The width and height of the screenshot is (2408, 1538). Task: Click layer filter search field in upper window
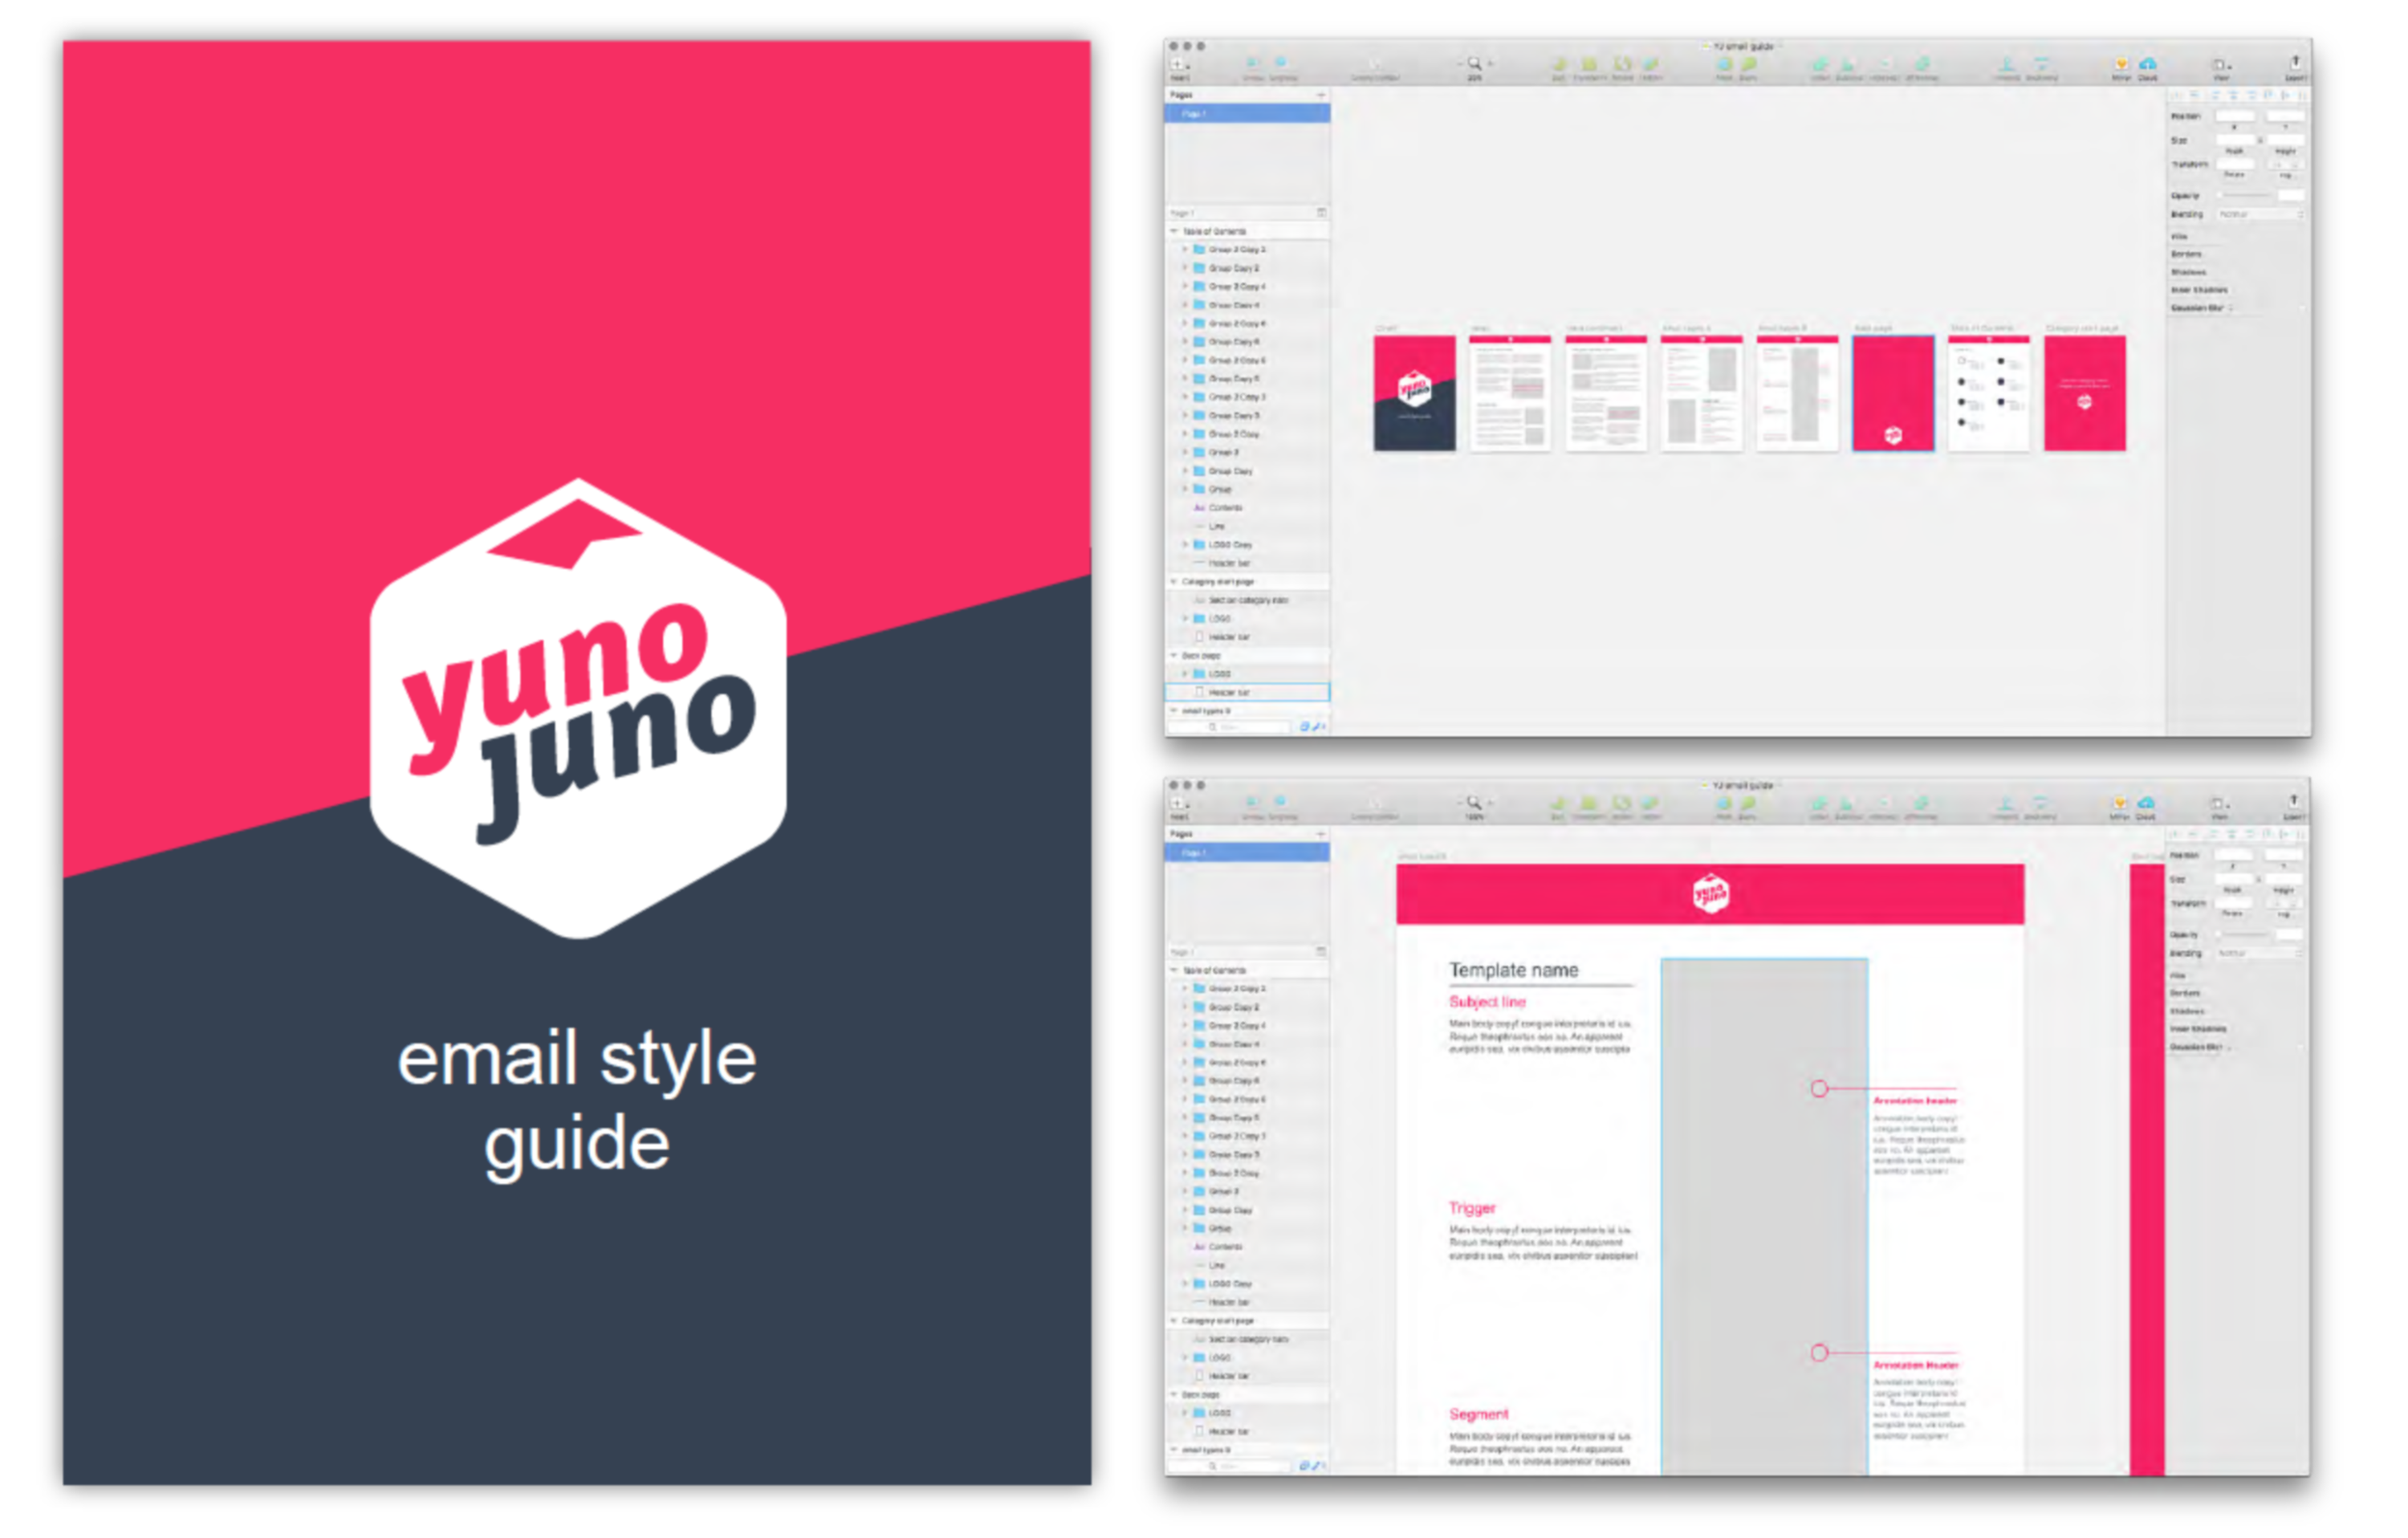1228,727
